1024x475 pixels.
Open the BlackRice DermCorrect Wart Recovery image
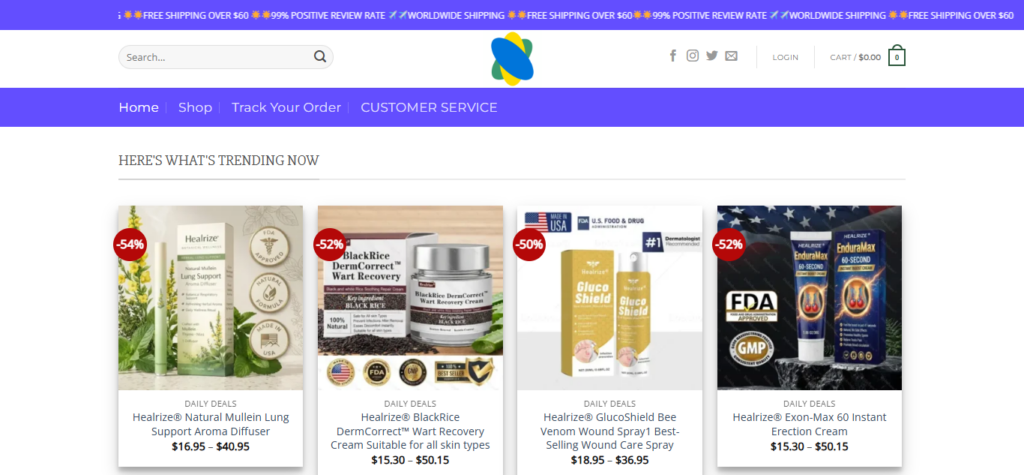tap(410, 298)
